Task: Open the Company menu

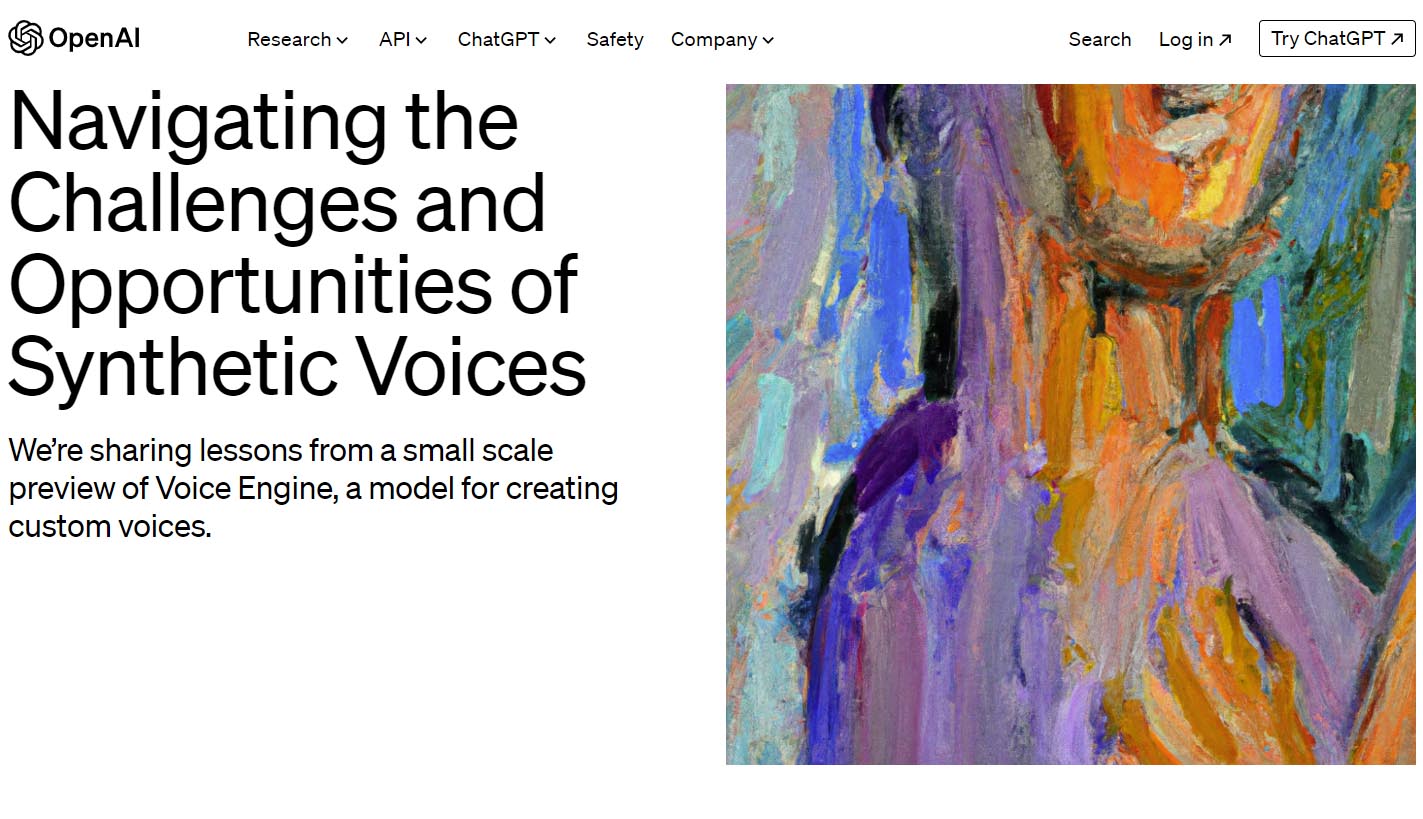Action: pyautogui.click(x=714, y=40)
